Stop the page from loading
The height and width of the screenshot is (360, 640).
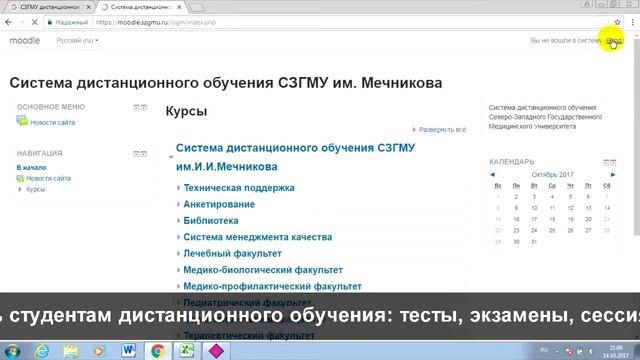pos(35,22)
